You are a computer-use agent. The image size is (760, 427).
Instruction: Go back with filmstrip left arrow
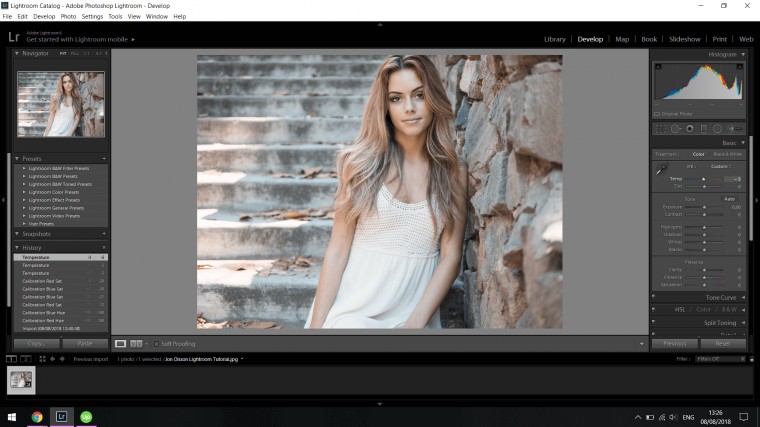pos(52,359)
